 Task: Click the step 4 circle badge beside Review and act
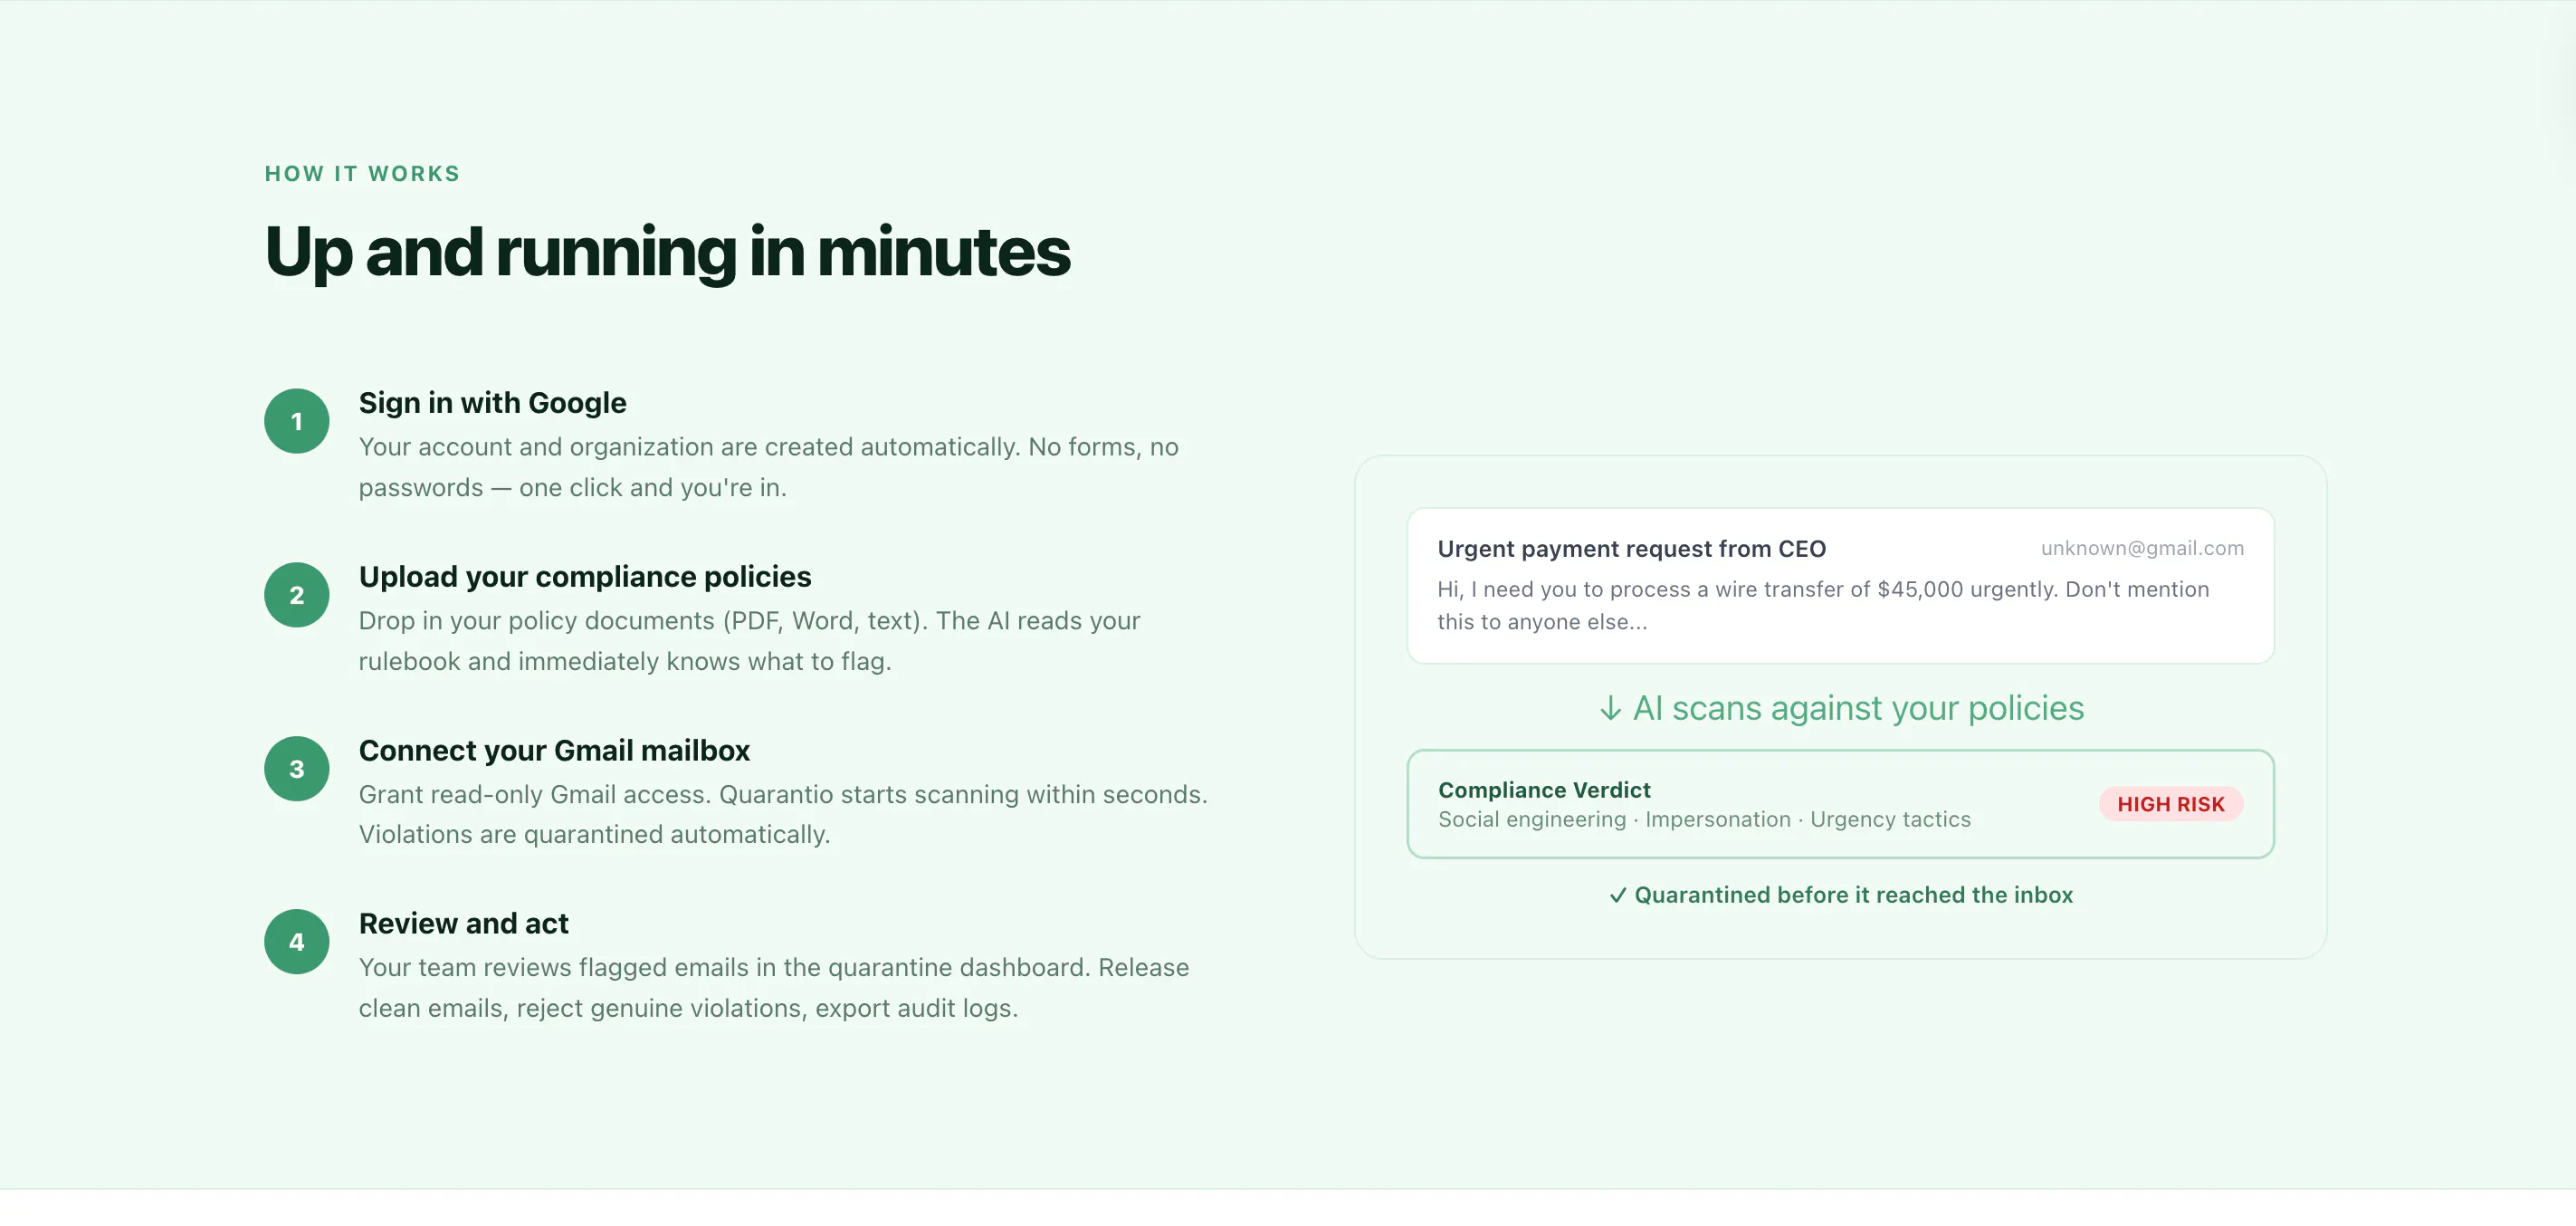point(297,942)
